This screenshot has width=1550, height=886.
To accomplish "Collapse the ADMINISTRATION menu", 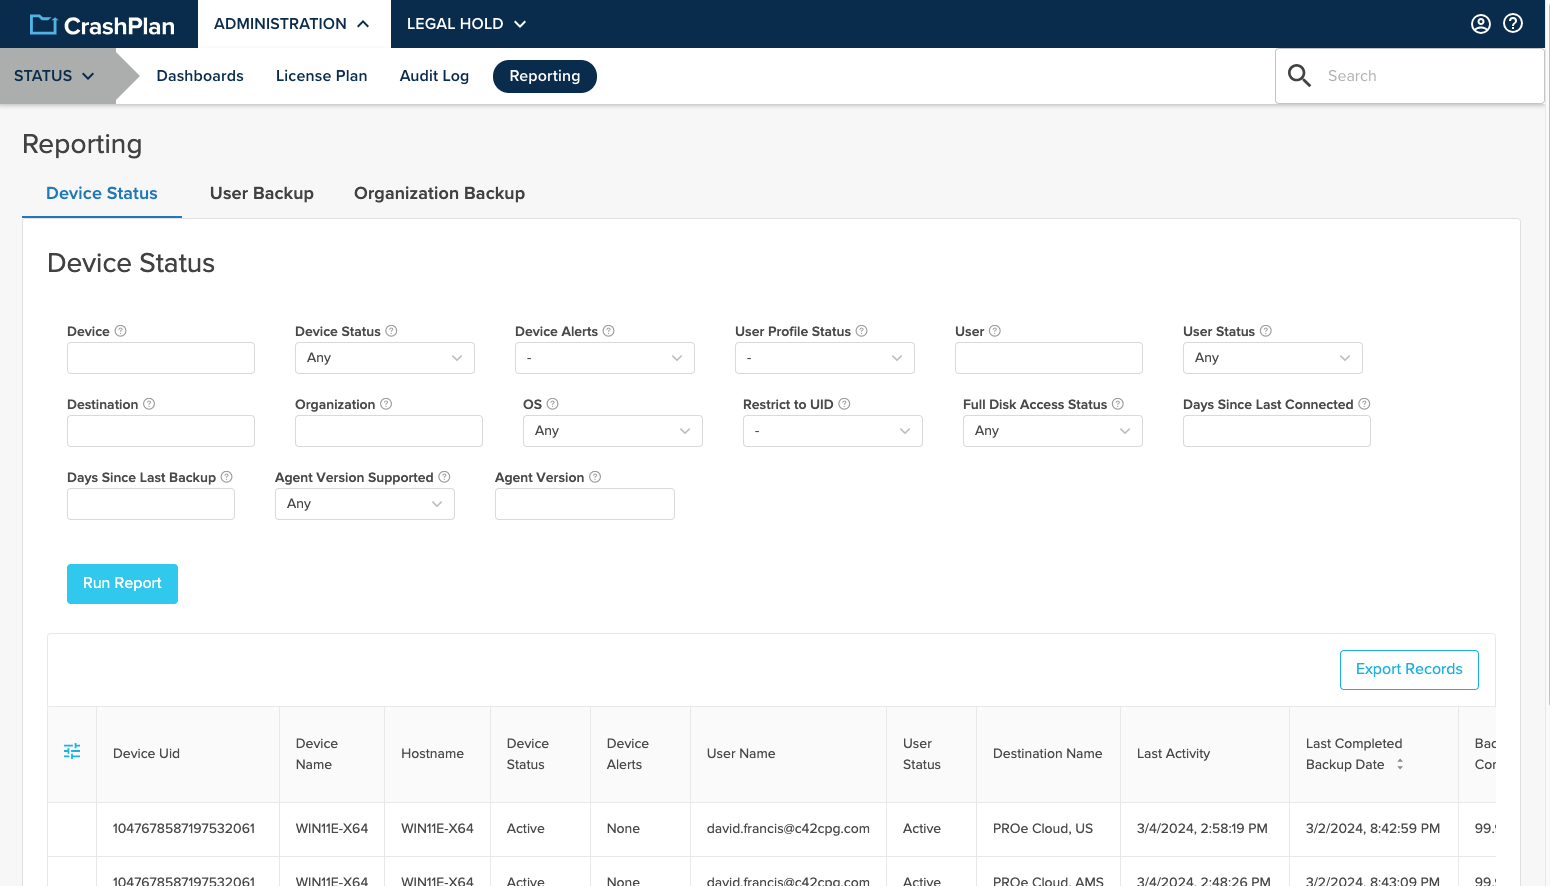I will tap(293, 23).
